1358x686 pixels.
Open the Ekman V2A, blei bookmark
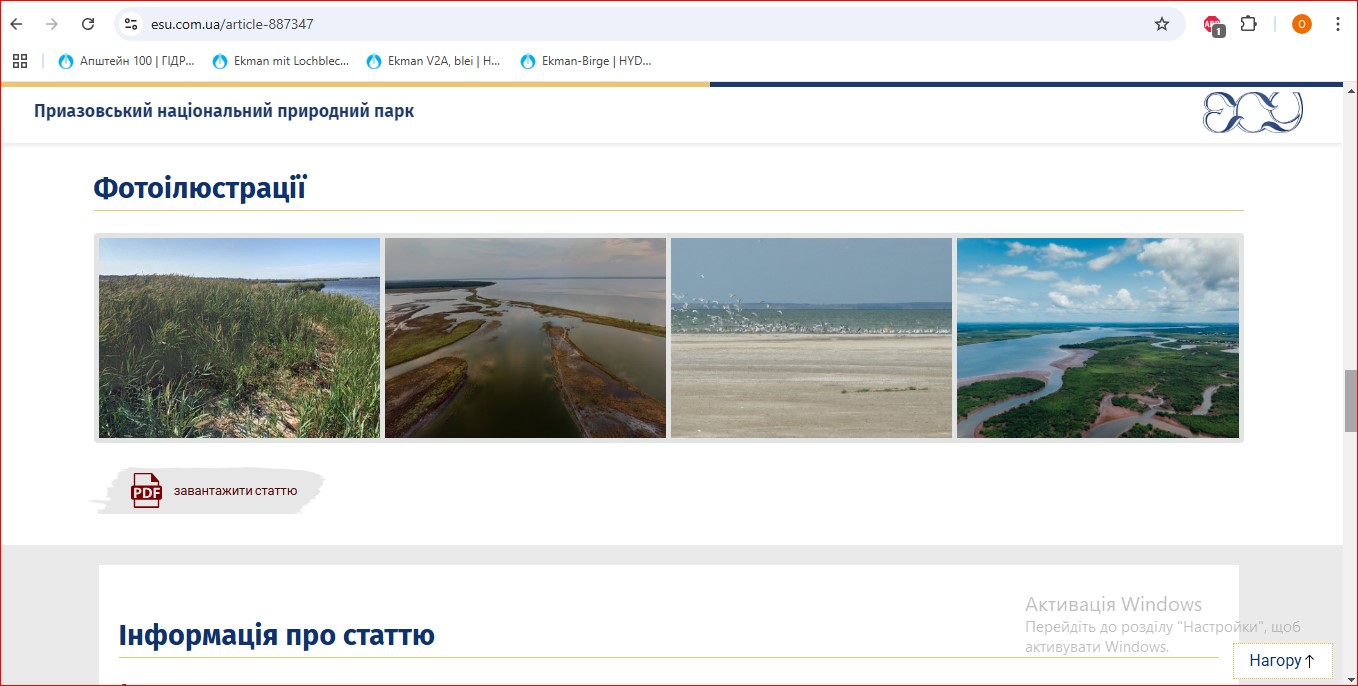(434, 61)
